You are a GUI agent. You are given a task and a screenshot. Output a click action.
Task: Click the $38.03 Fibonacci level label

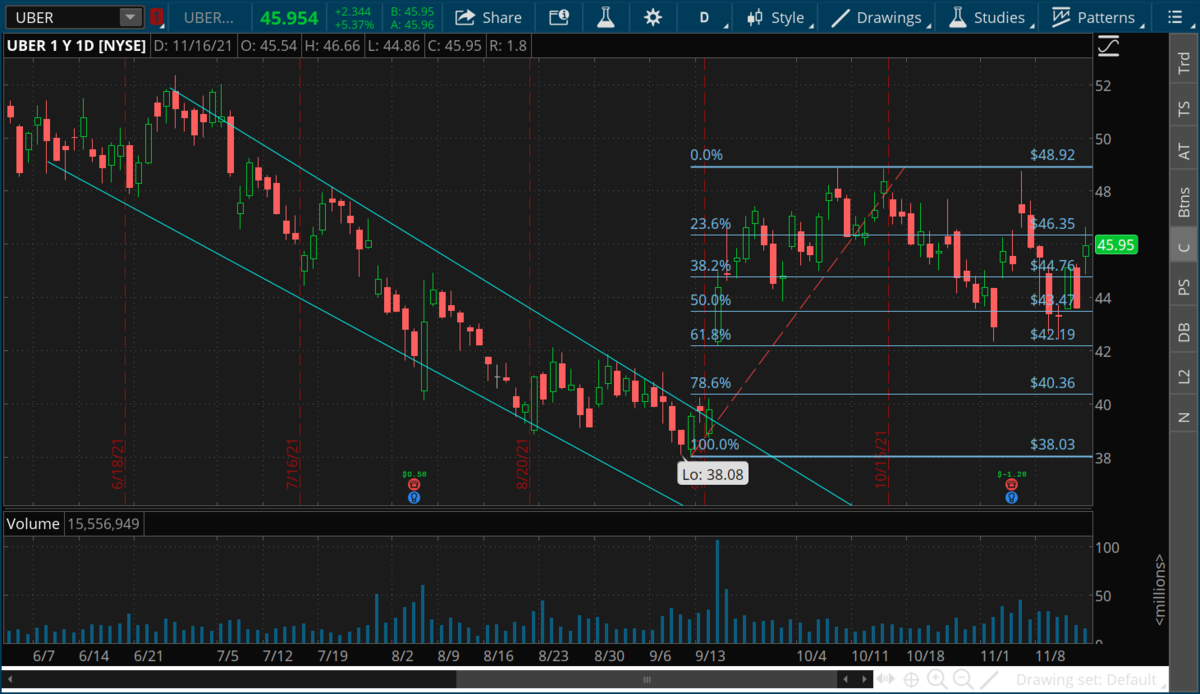[x=1052, y=445]
